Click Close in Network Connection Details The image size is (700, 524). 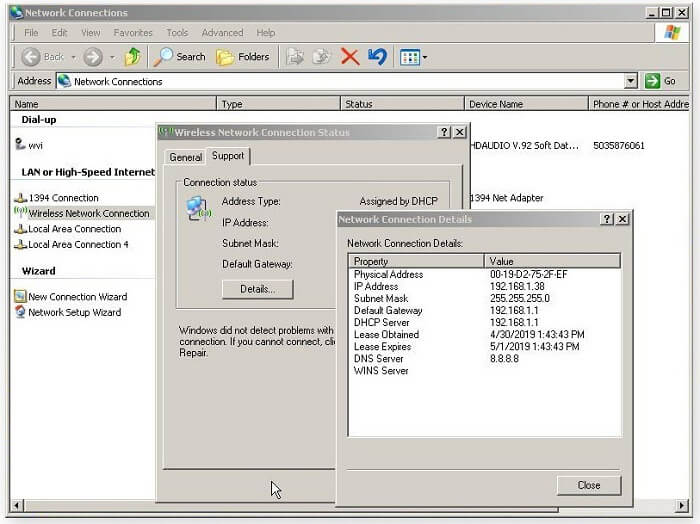589,485
